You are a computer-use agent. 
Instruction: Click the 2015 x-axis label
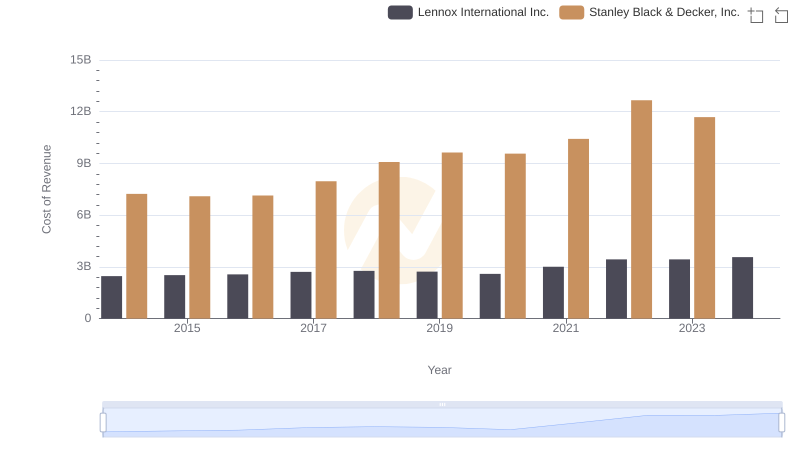(x=187, y=328)
